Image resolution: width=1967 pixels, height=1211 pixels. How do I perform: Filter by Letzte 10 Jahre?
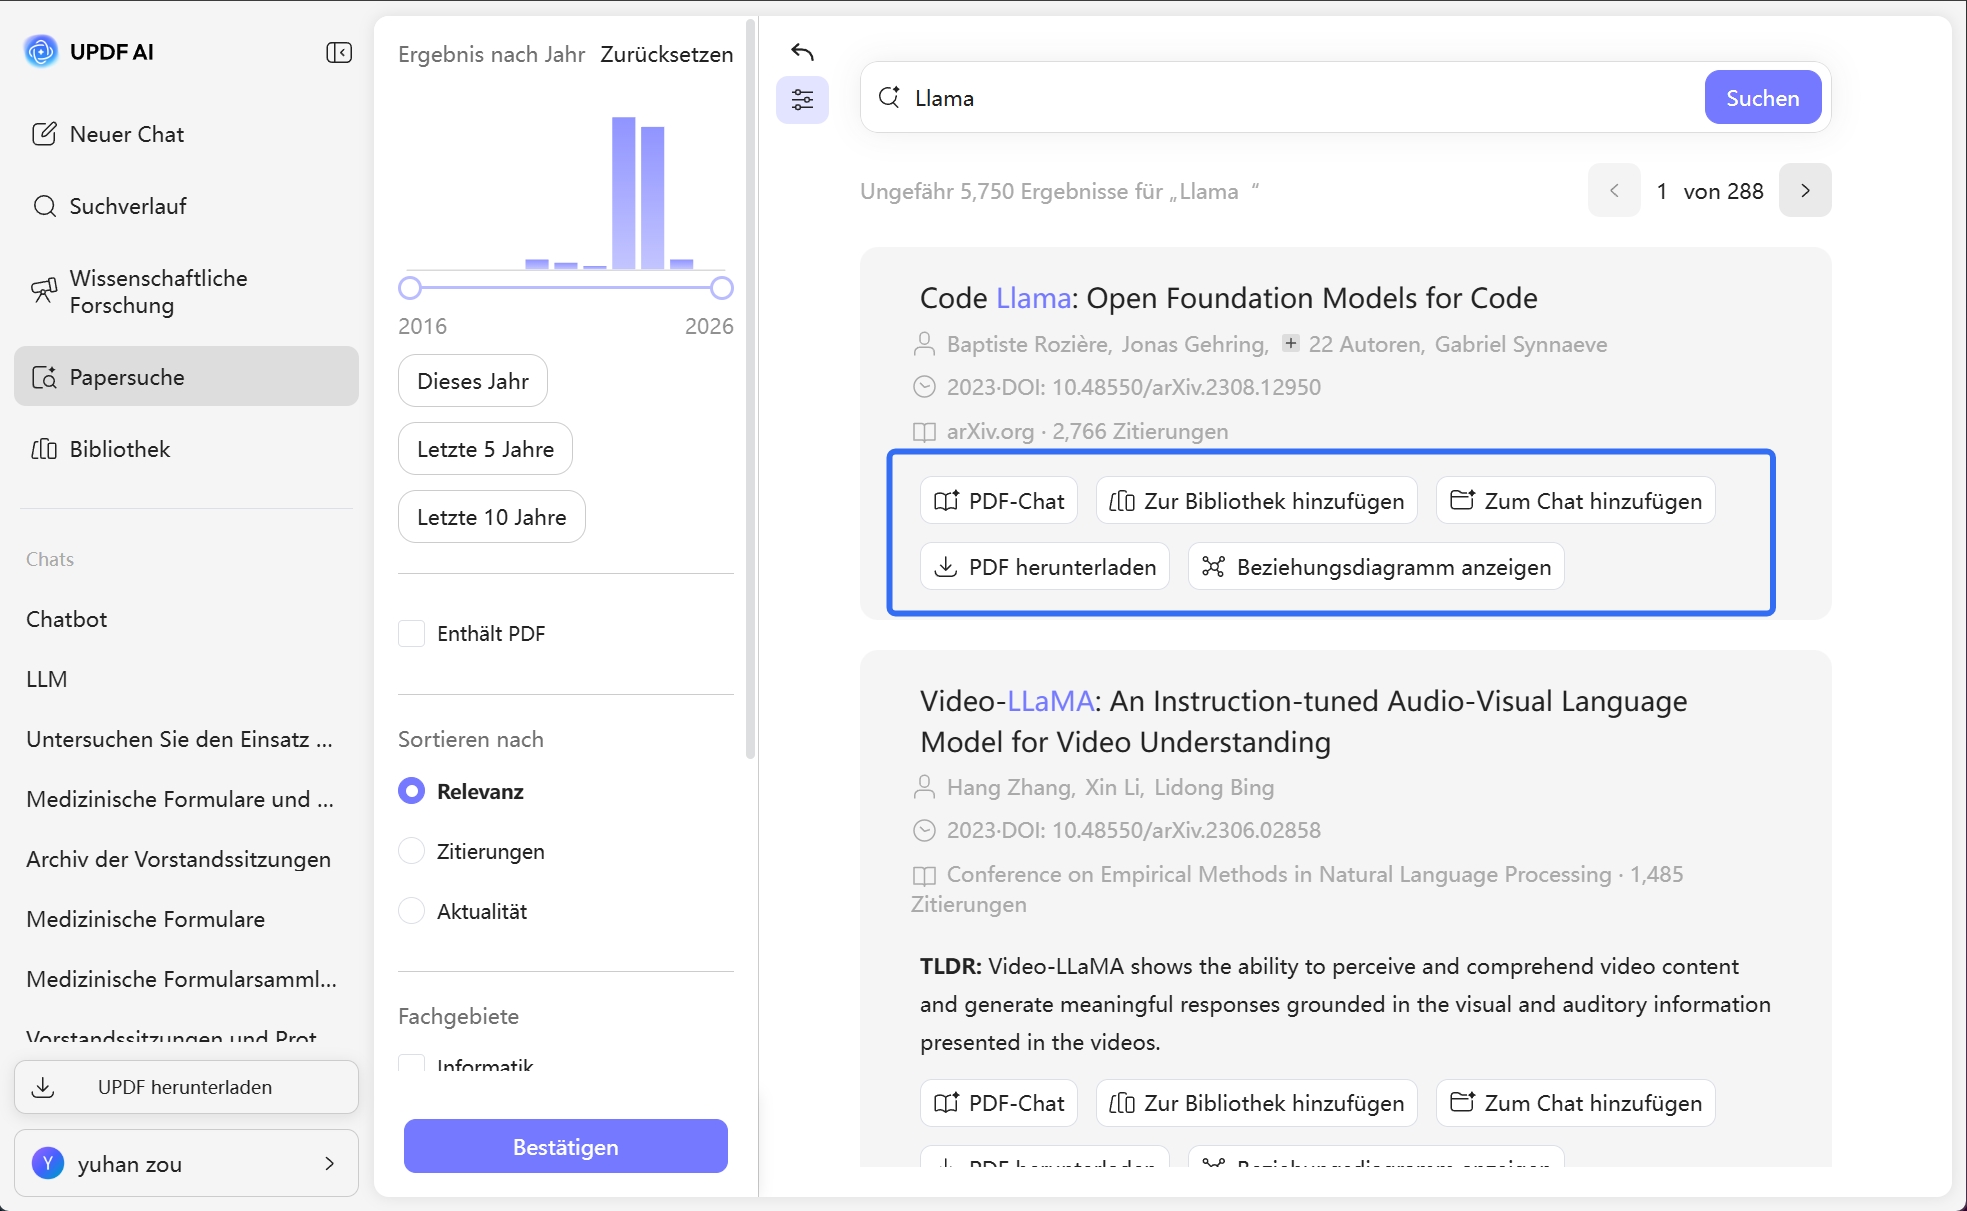[x=491, y=517]
